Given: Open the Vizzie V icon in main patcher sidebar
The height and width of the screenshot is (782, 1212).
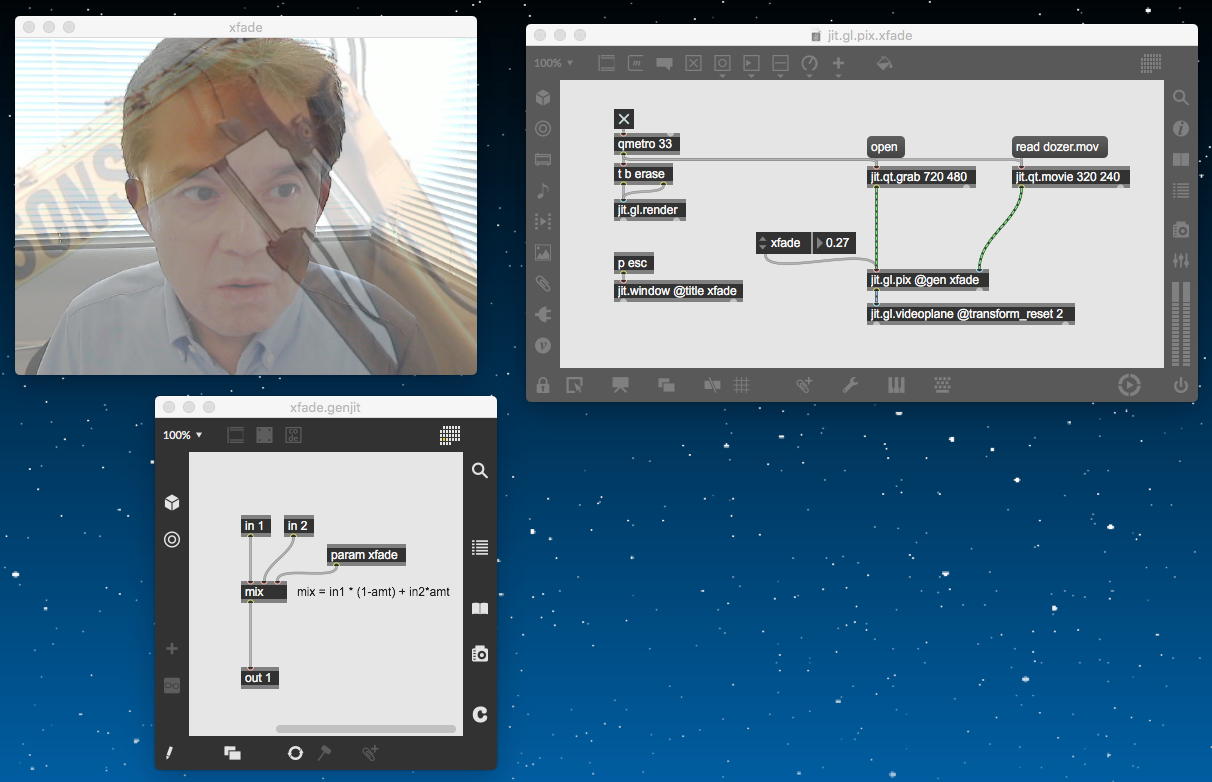Looking at the screenshot, I should pos(543,345).
